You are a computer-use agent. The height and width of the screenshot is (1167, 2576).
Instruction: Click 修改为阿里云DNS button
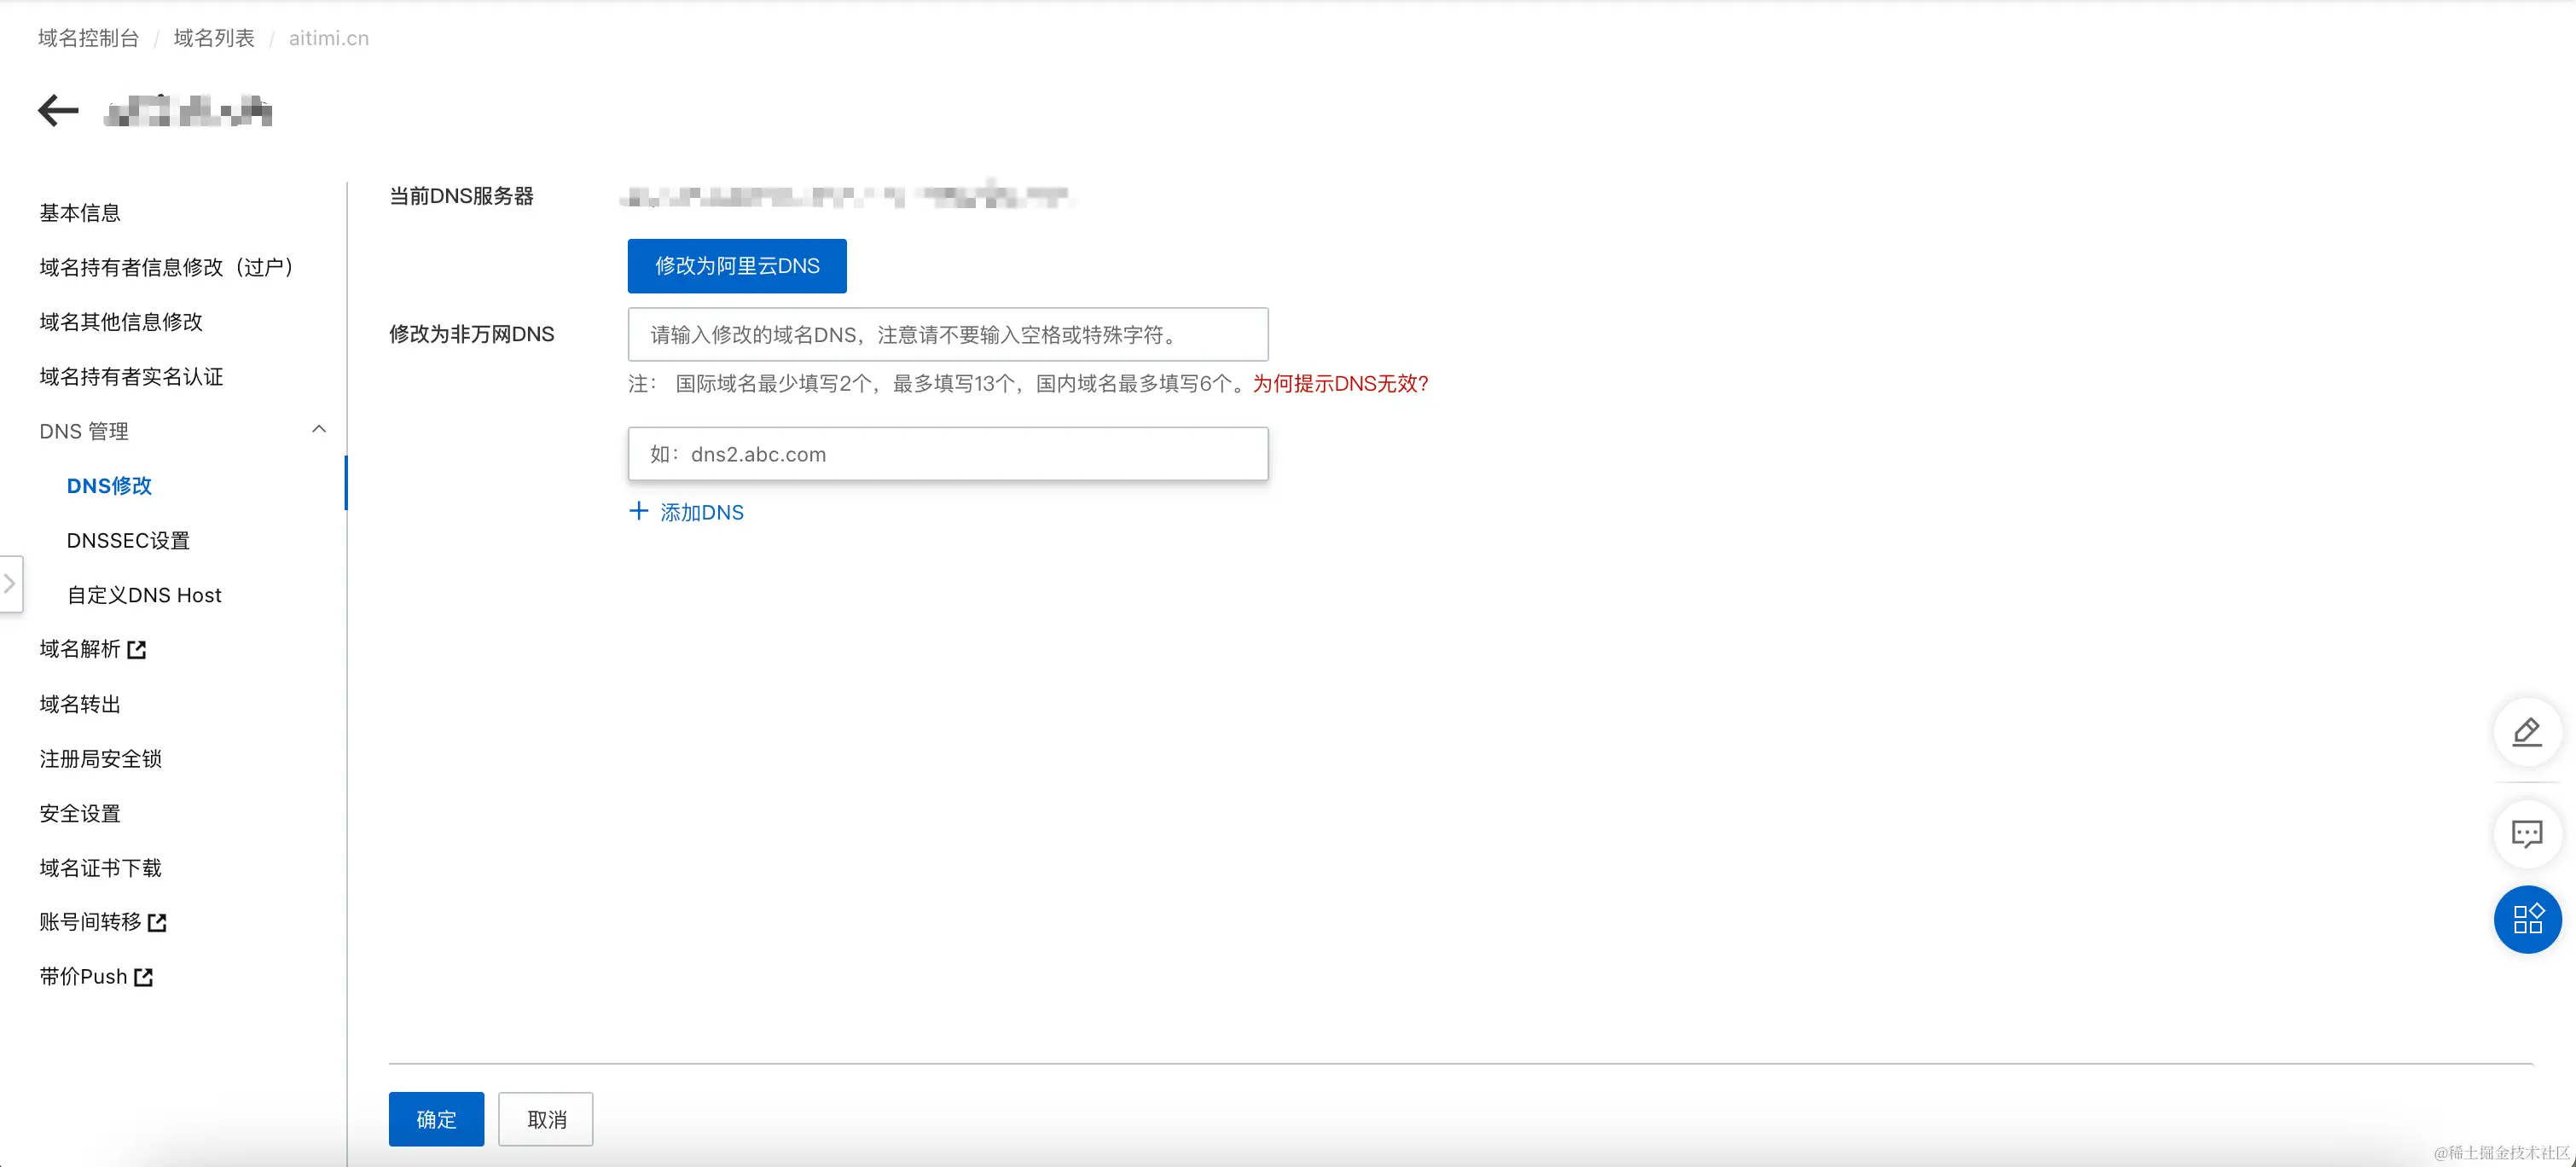pyautogui.click(x=737, y=266)
